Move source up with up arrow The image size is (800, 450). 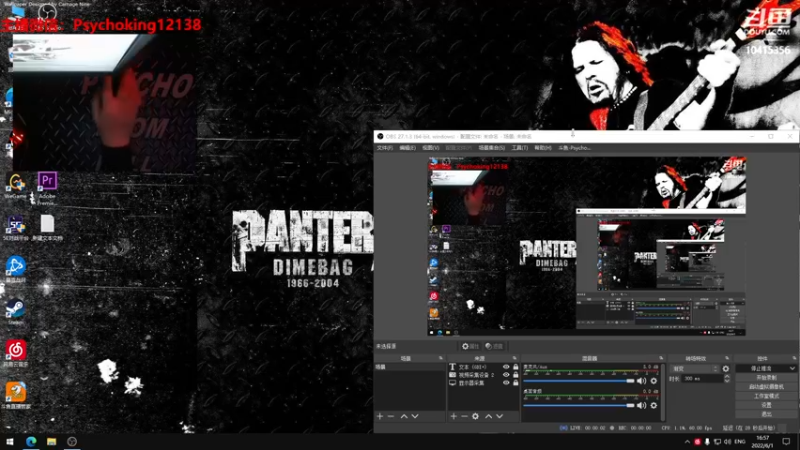pos(488,416)
